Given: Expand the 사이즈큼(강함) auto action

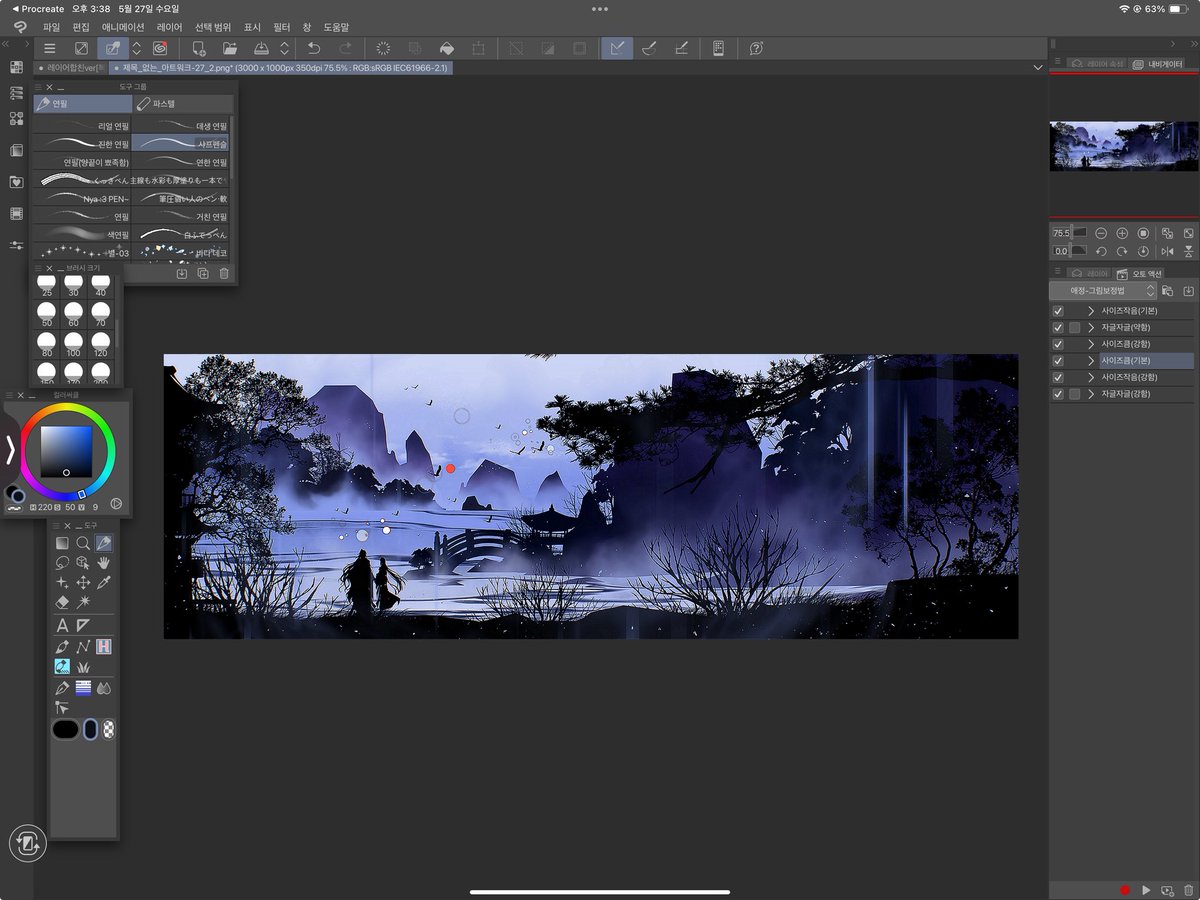Looking at the screenshot, I should (1092, 344).
